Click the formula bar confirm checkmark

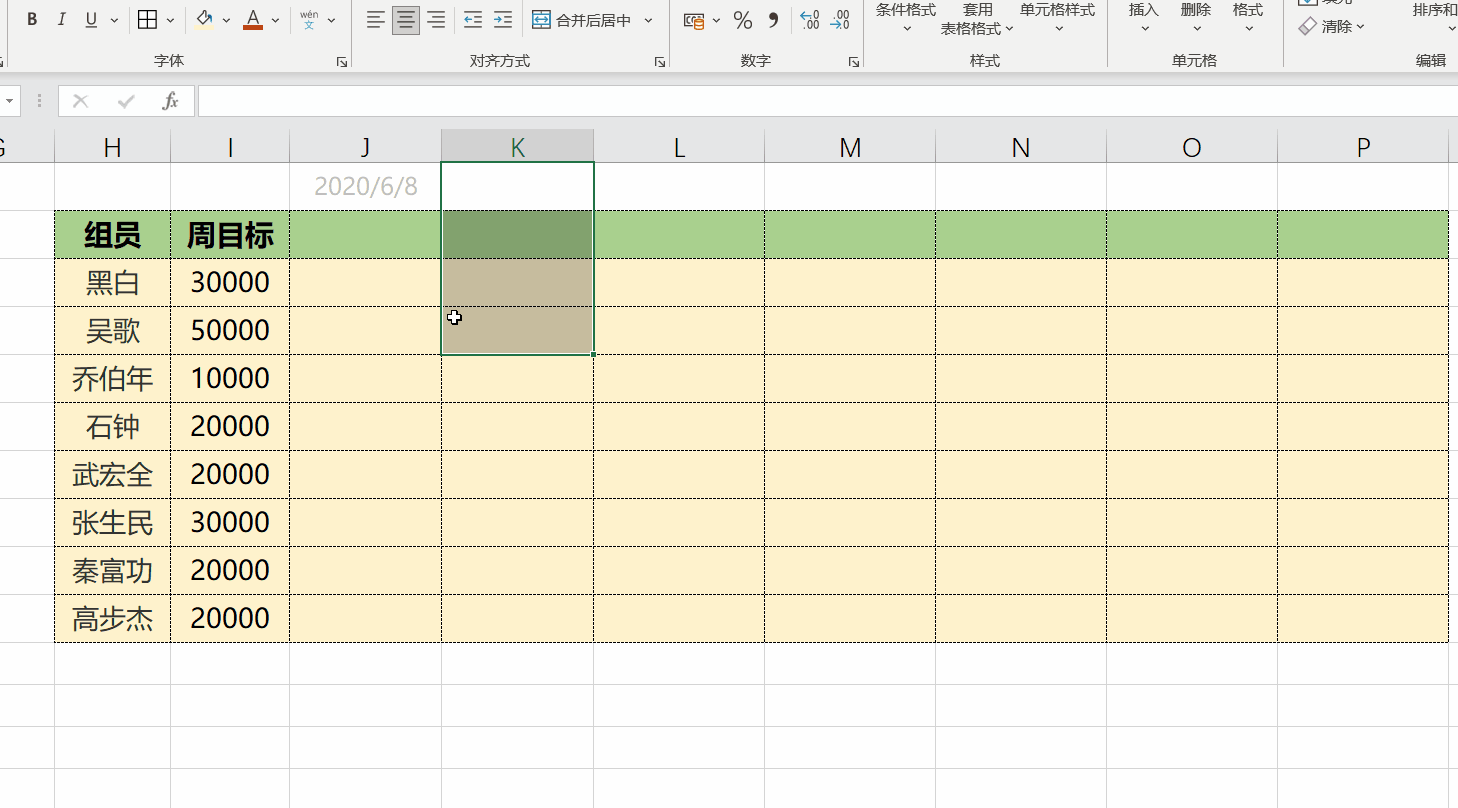(x=126, y=101)
